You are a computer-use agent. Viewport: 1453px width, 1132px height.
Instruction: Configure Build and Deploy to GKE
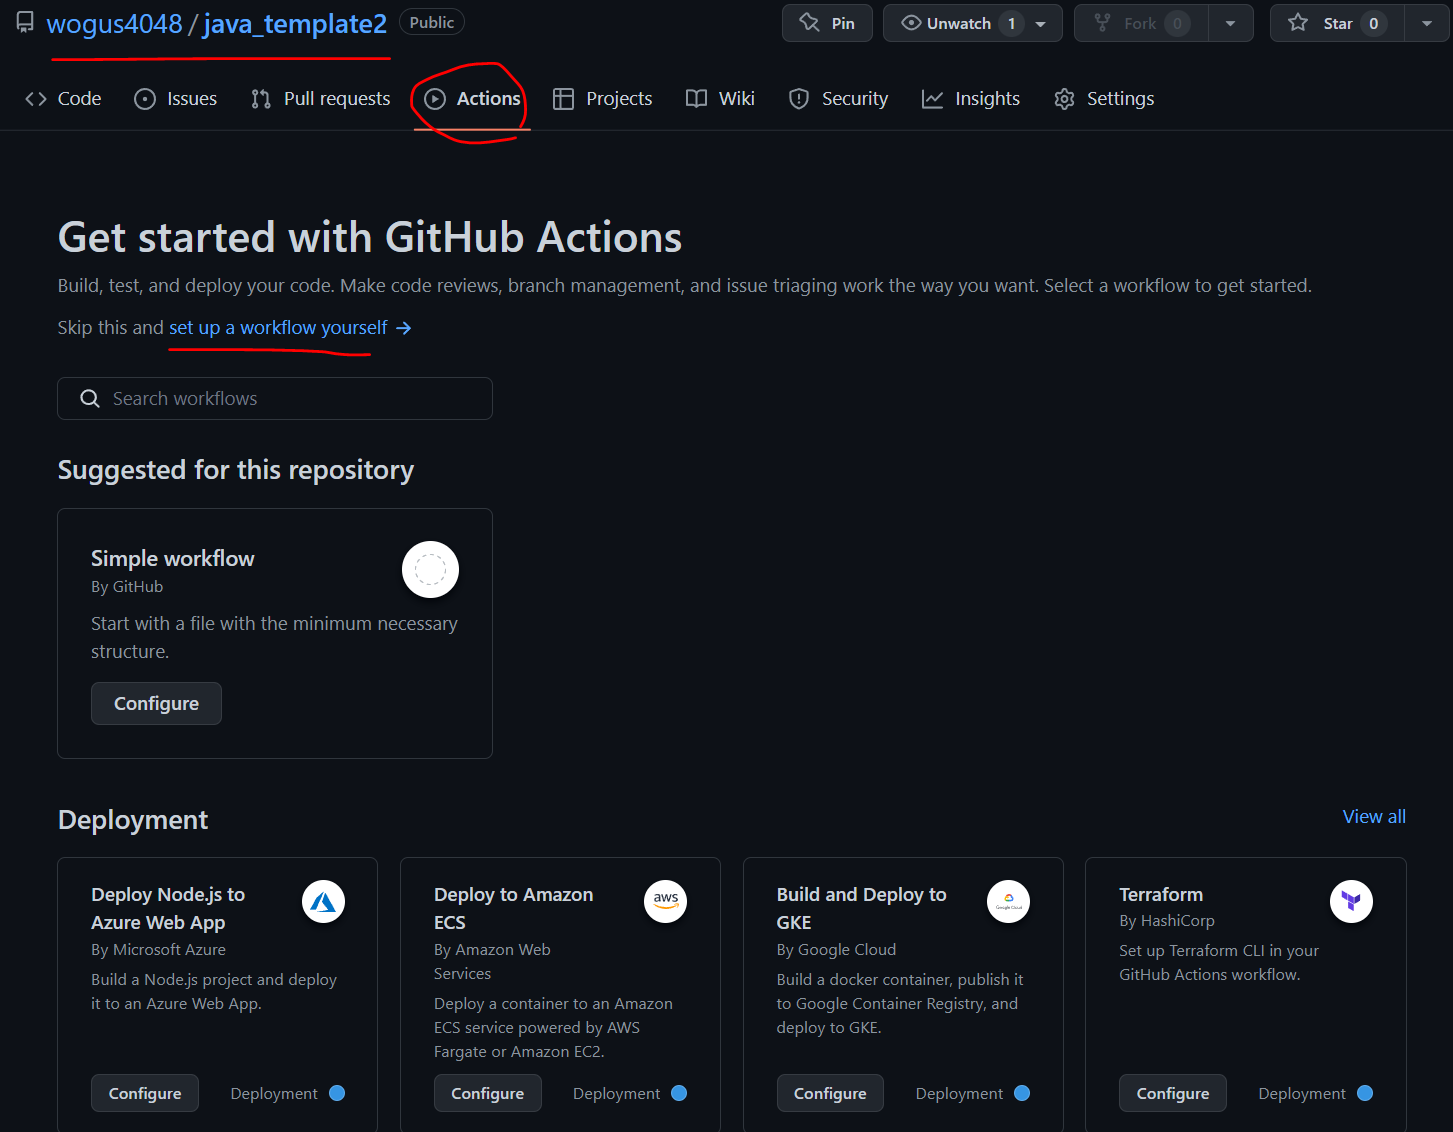[830, 1094]
